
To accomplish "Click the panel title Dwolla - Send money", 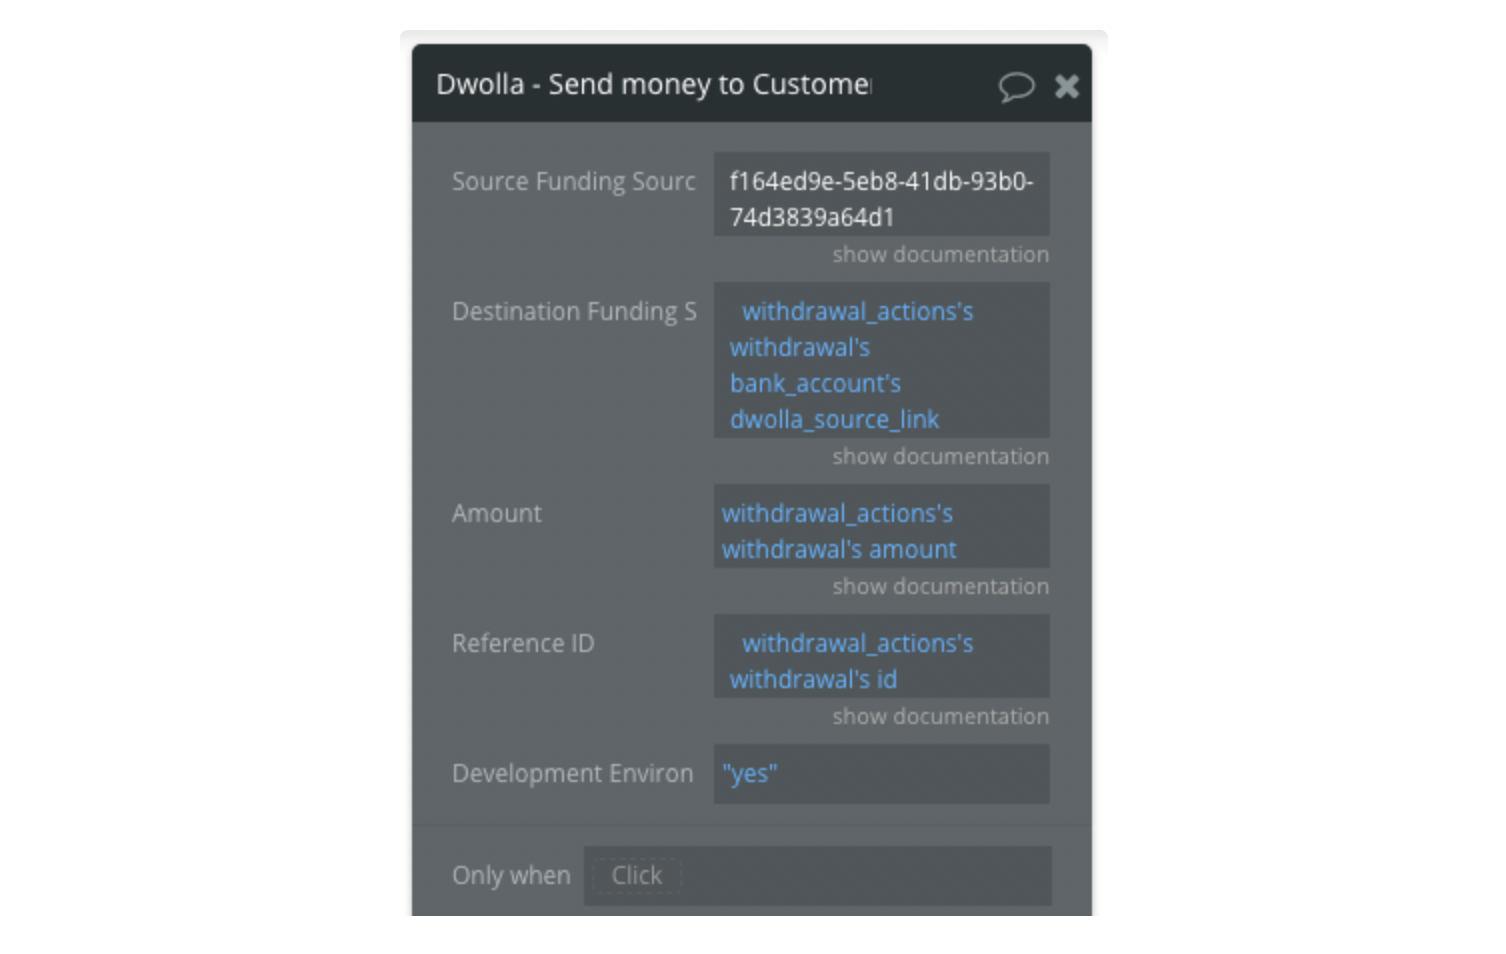I will pyautogui.click(x=654, y=84).
